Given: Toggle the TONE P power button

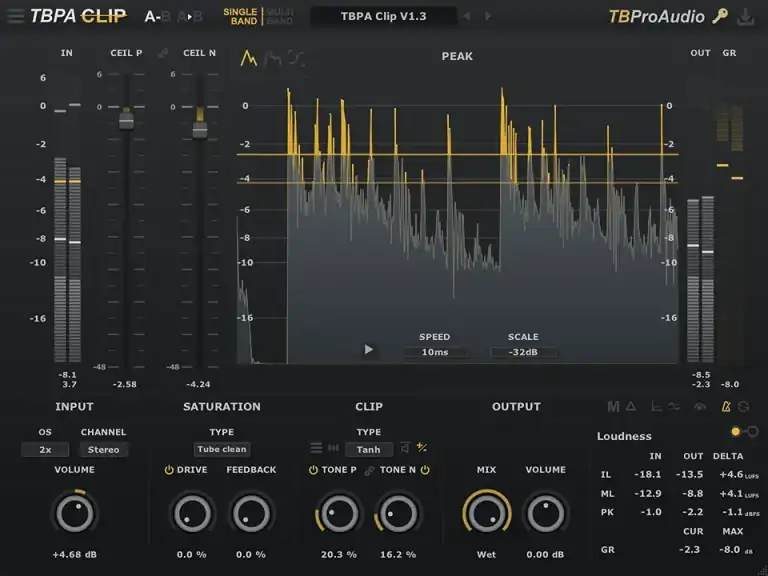Looking at the screenshot, I should tap(313, 470).
